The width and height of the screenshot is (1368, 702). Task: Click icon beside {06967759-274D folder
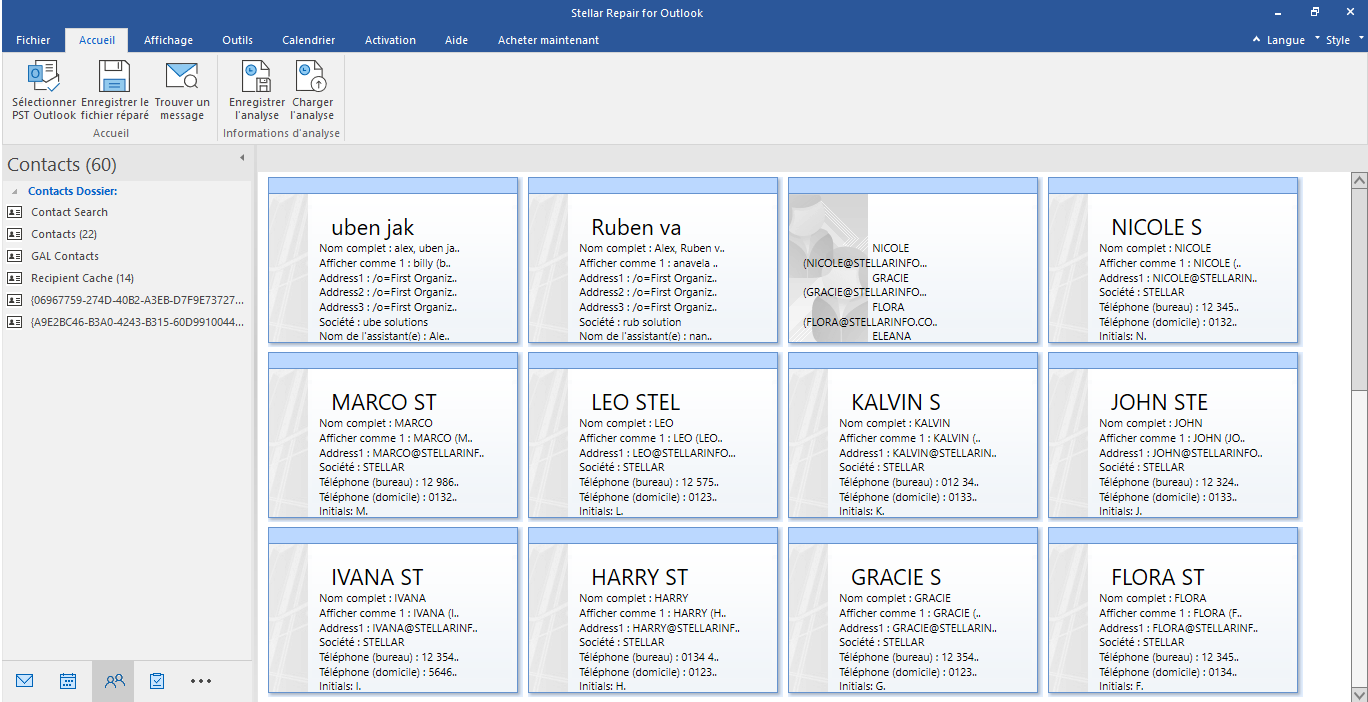pyautogui.click(x=15, y=300)
